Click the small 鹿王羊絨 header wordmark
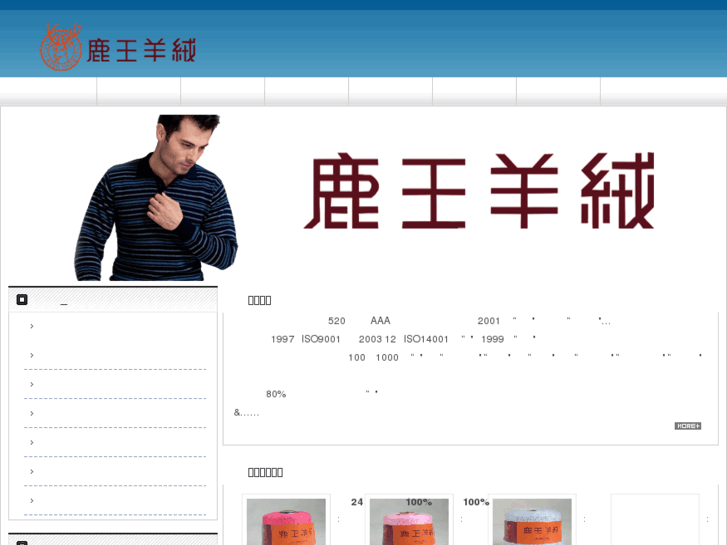This screenshot has width=727, height=545. [x=141, y=50]
